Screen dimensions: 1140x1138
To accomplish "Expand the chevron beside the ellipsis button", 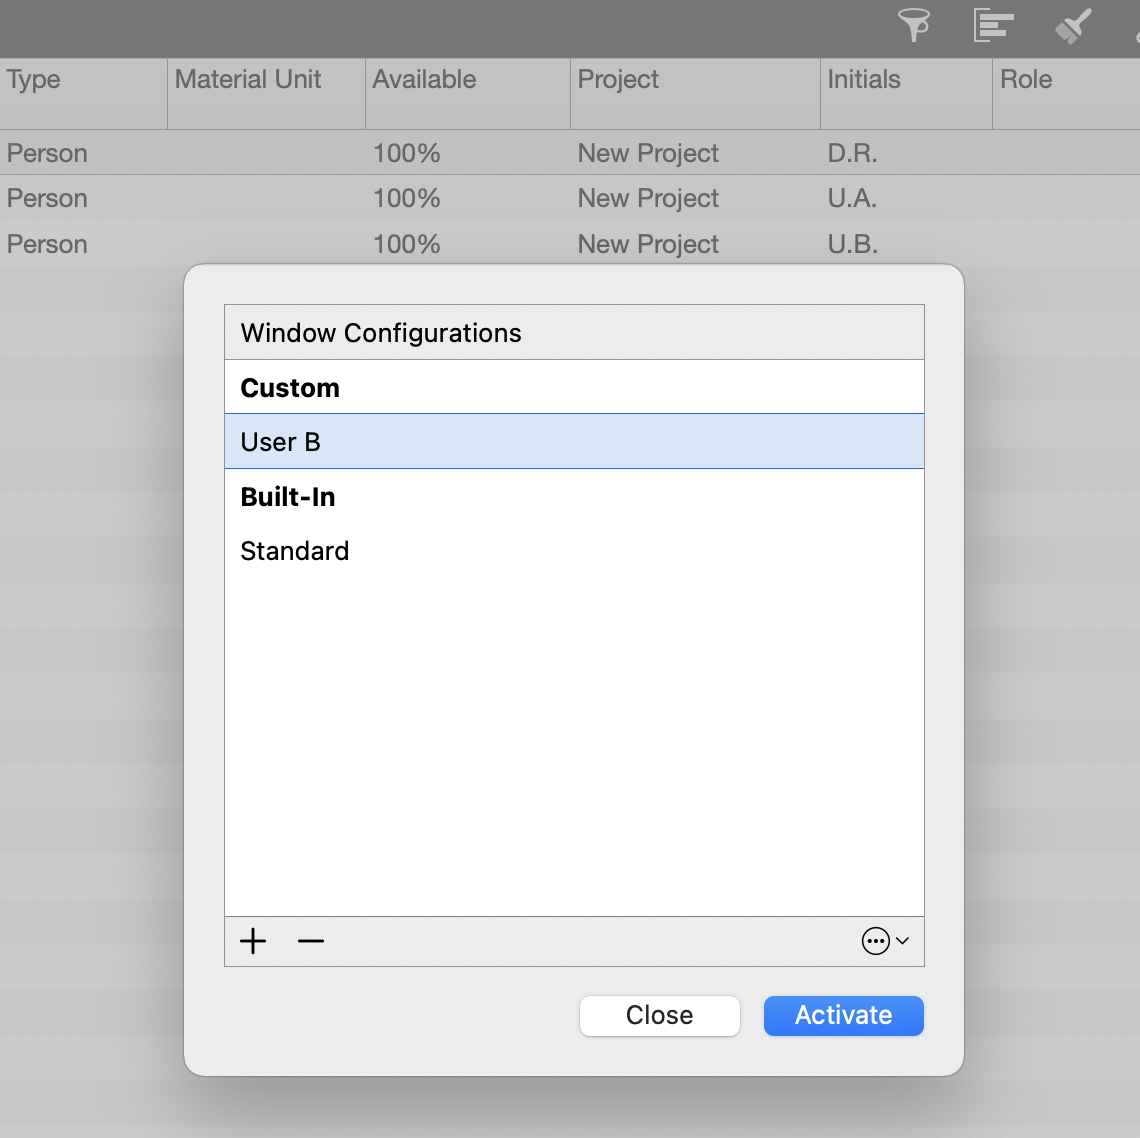I will tap(901, 941).
